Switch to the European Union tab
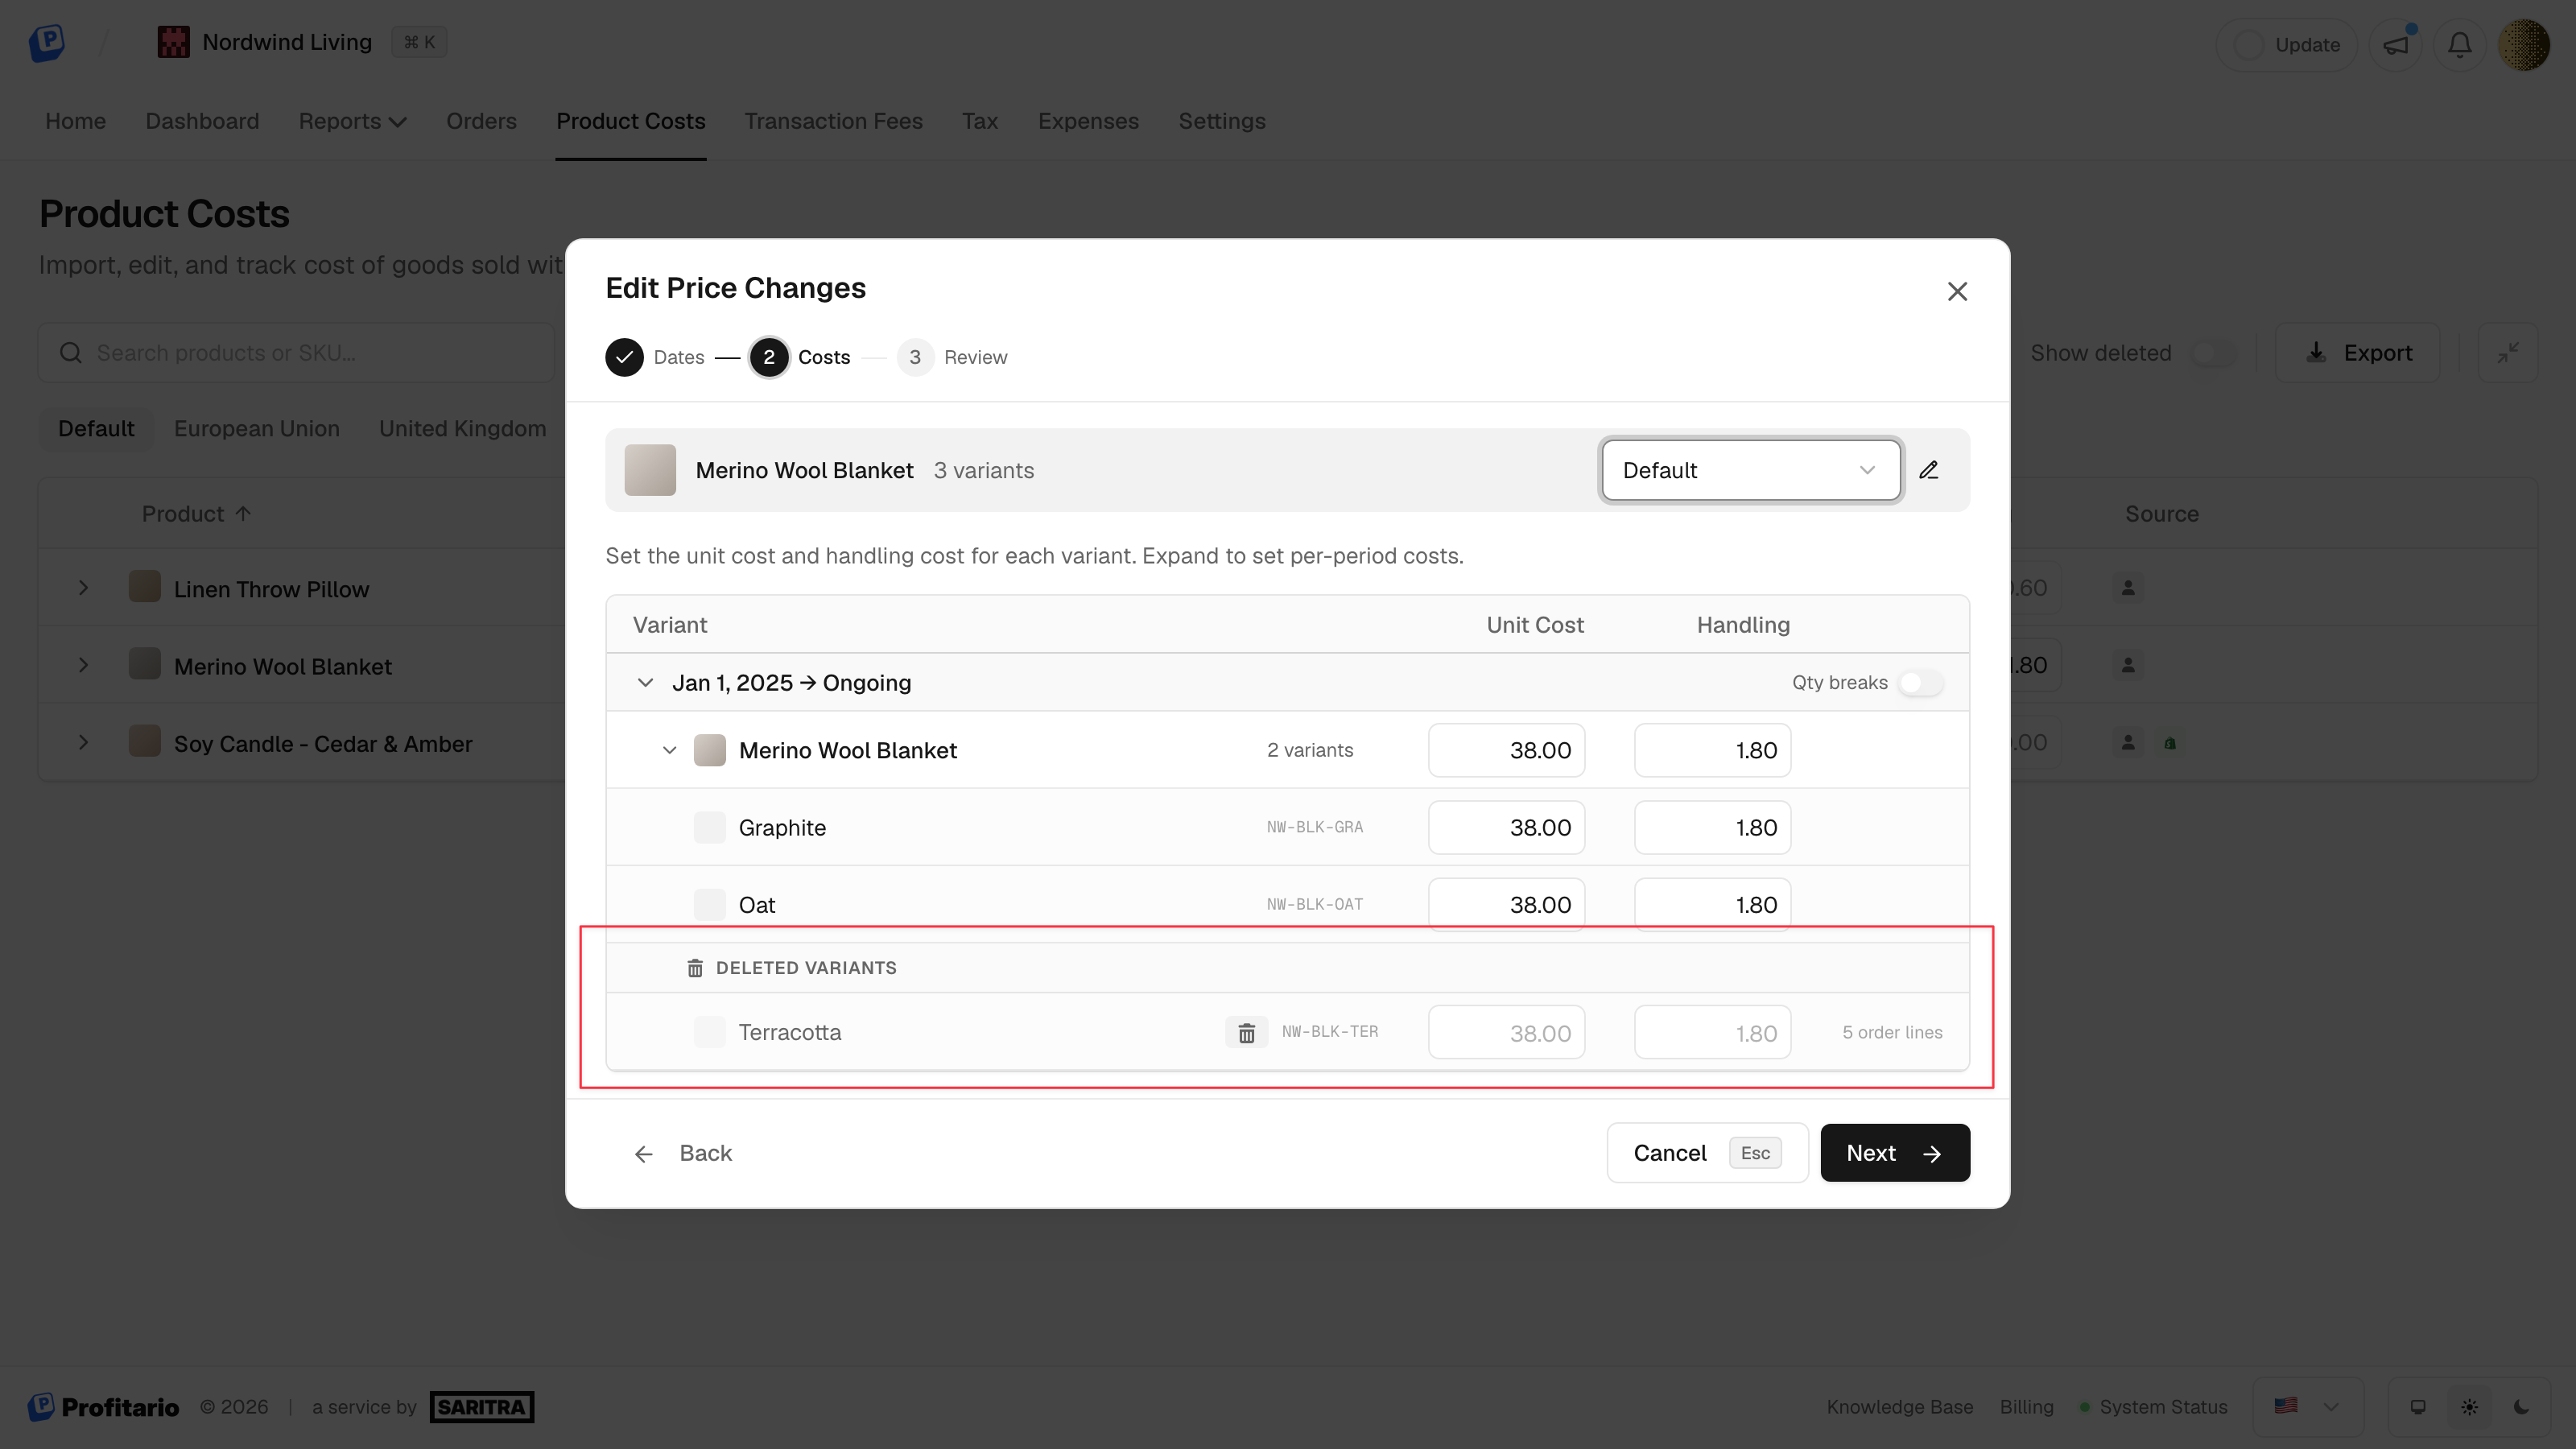 point(257,428)
